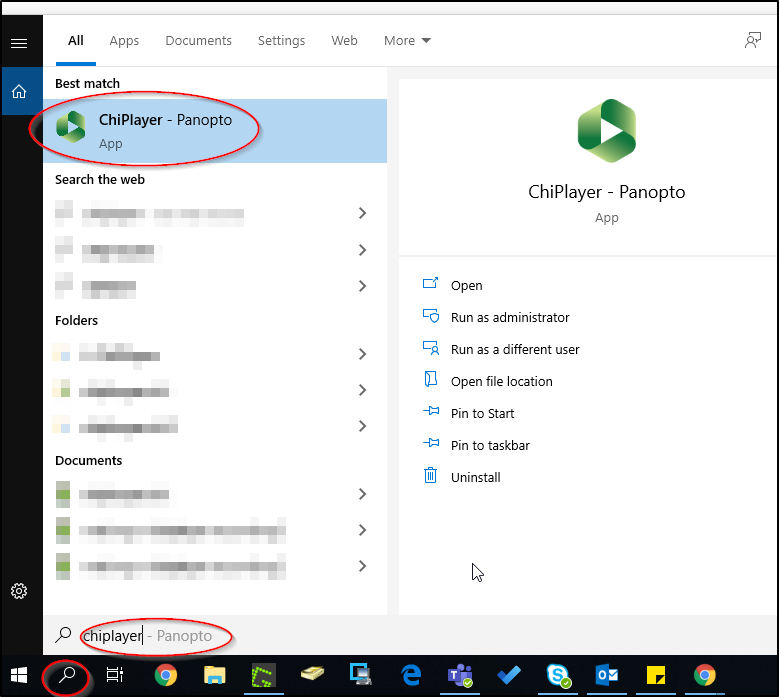
Task: Open the hamburger menu in the search sidebar
Action: (x=19, y=44)
